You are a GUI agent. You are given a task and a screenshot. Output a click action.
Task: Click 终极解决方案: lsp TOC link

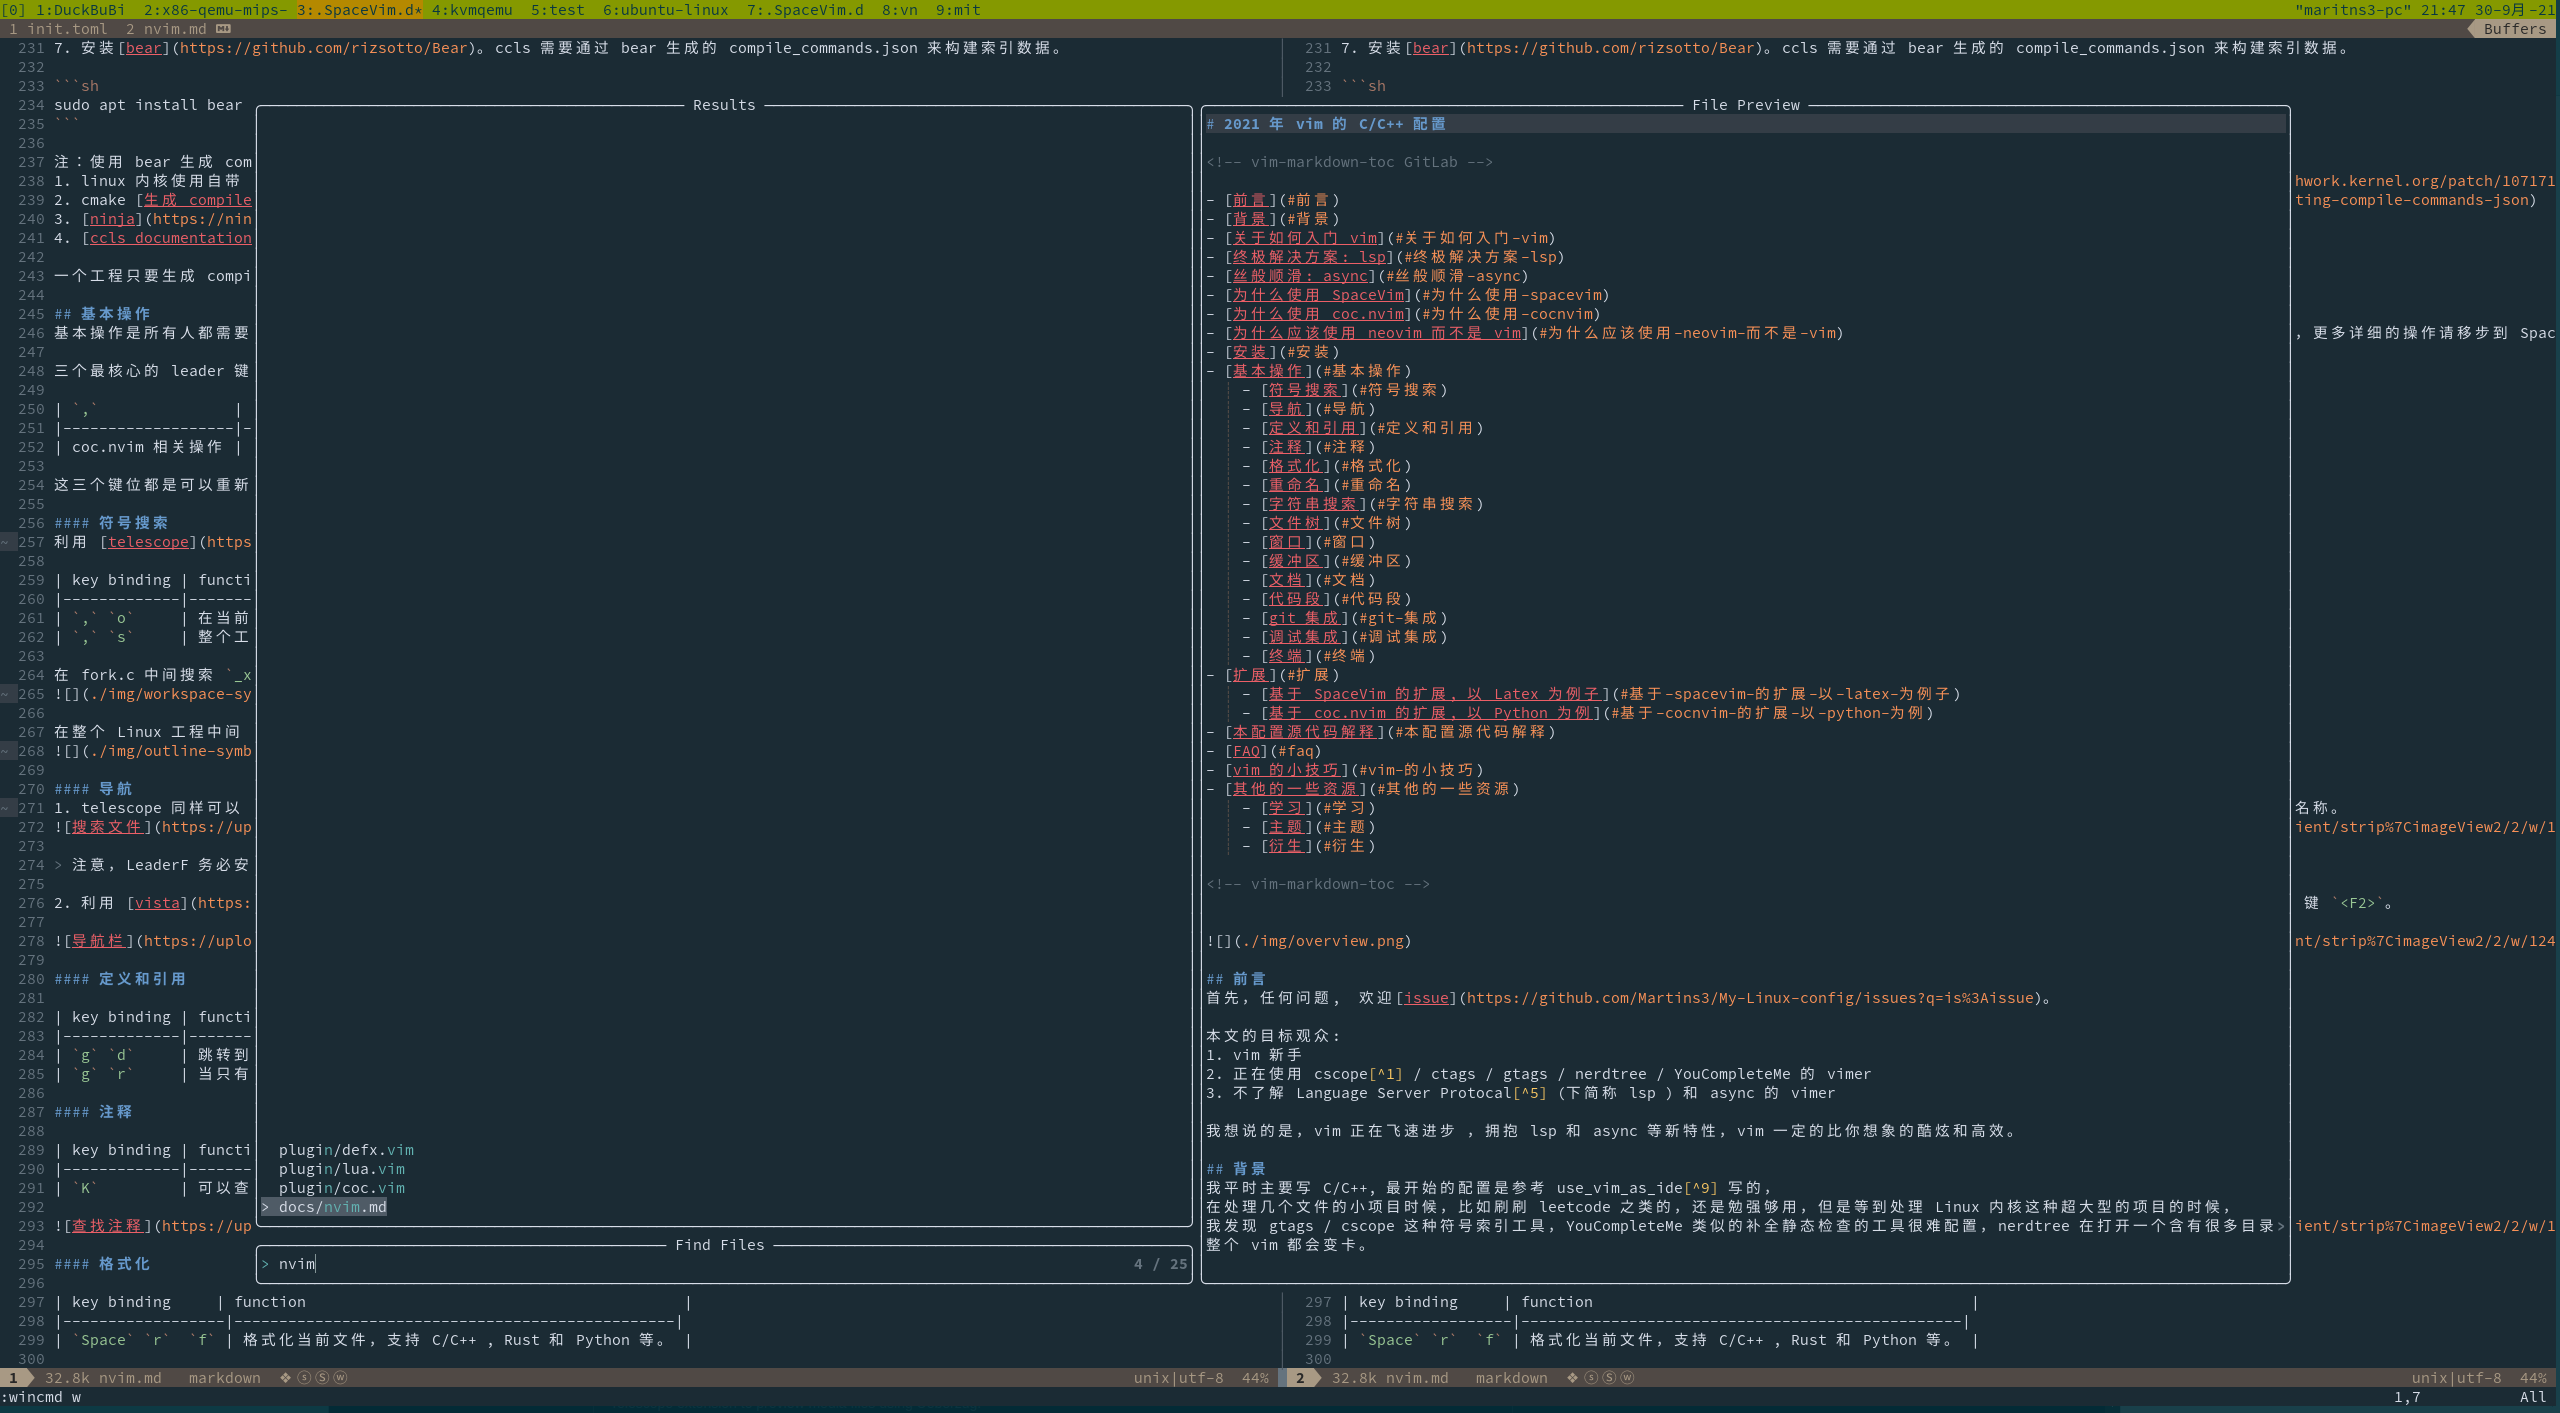pyautogui.click(x=1309, y=257)
